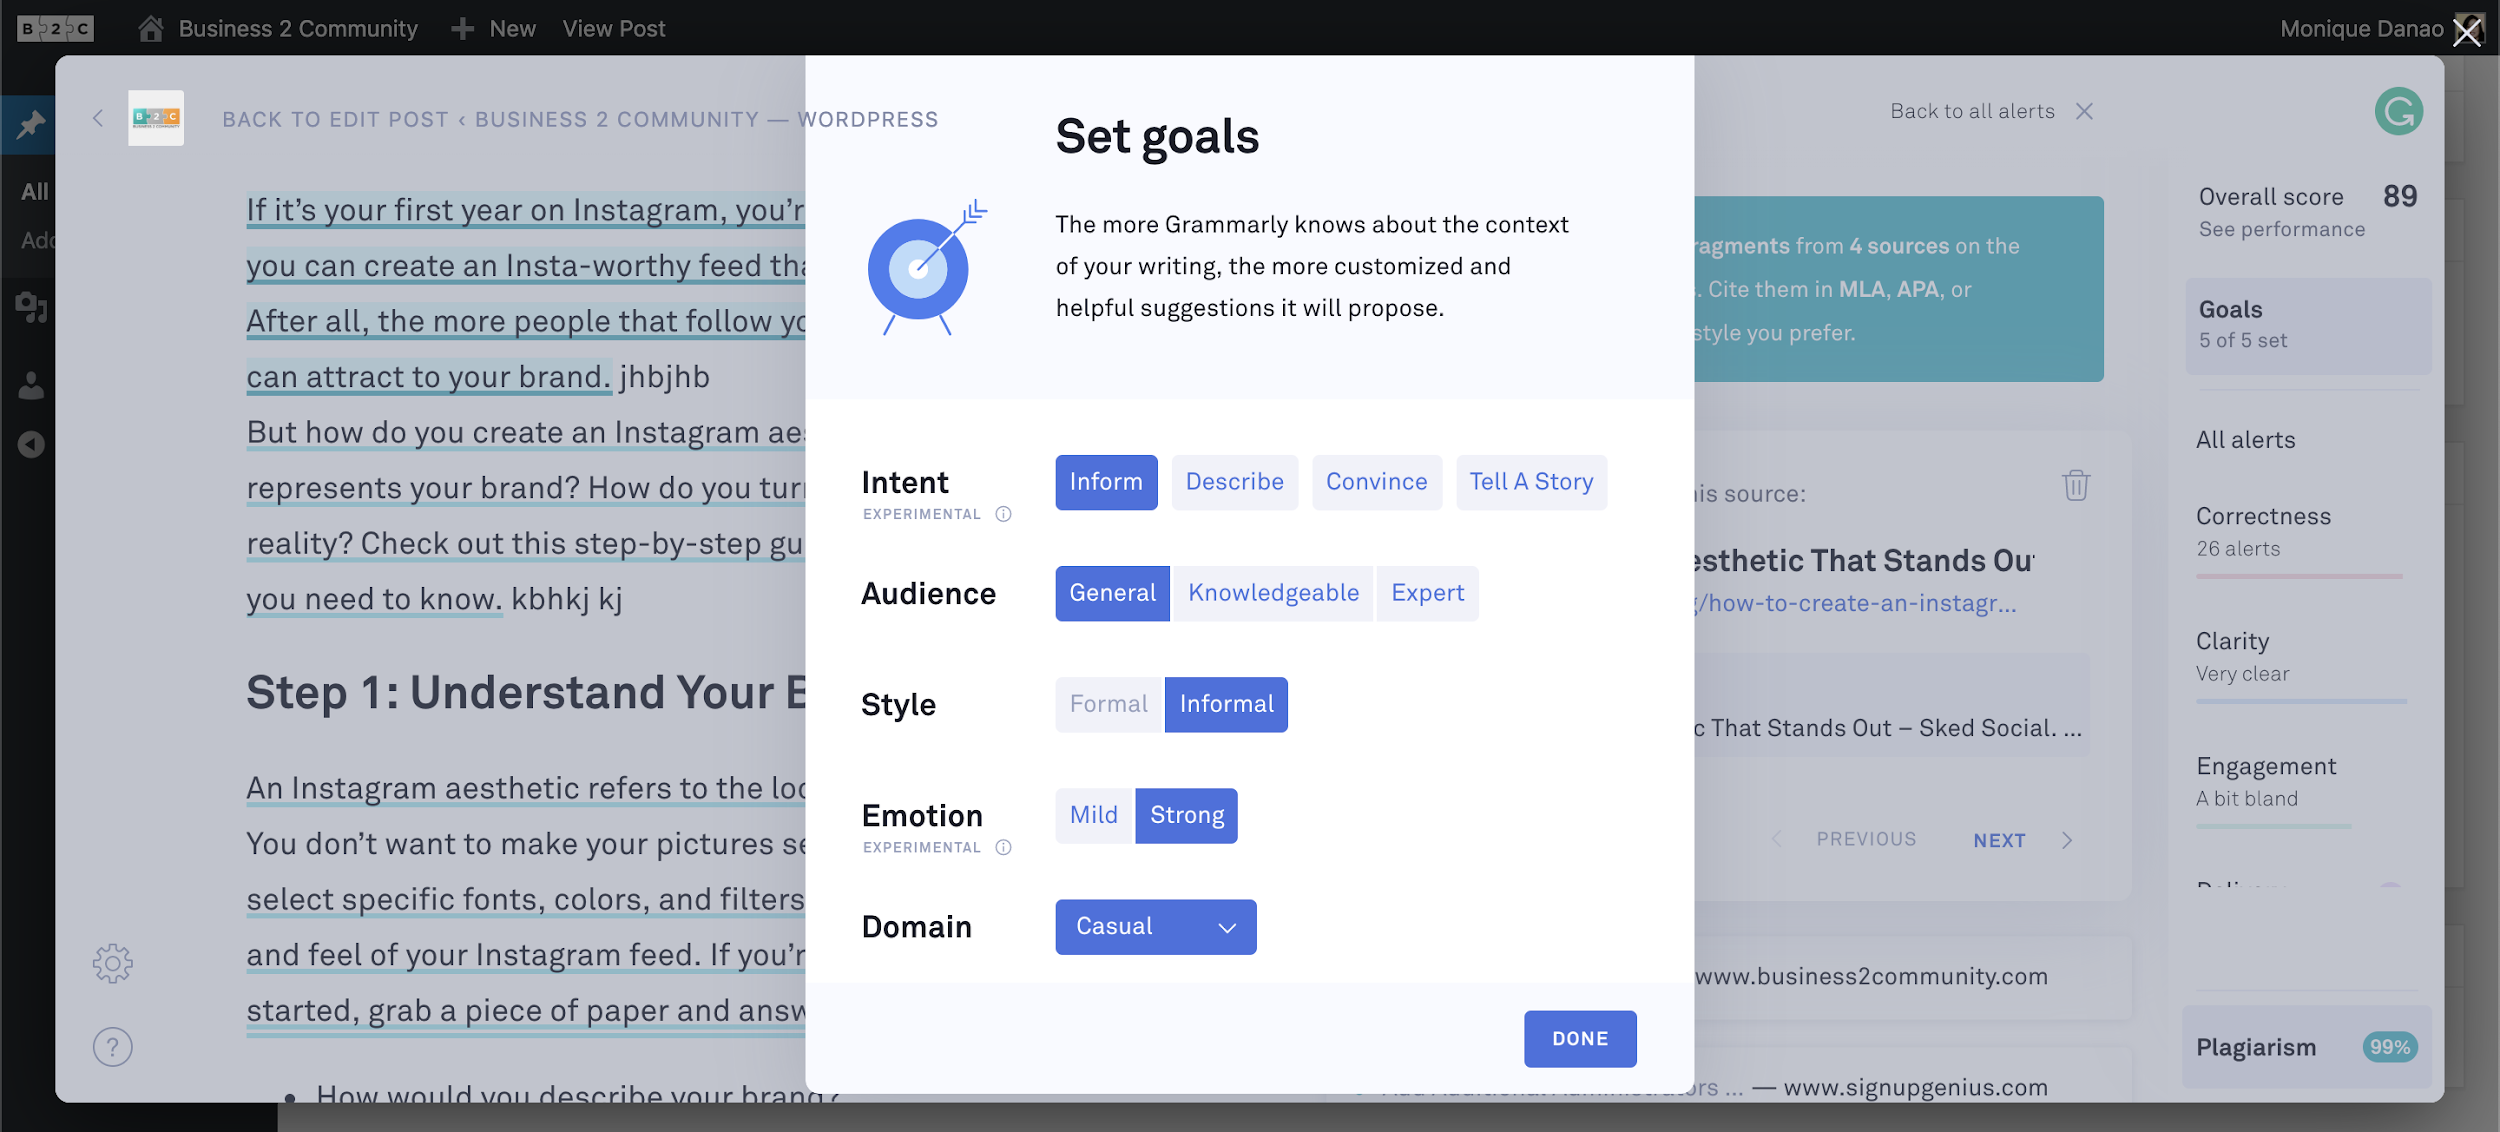Image resolution: width=2500 pixels, height=1132 pixels.
Task: Click 'View Post' menu bar item
Action: click(x=614, y=26)
